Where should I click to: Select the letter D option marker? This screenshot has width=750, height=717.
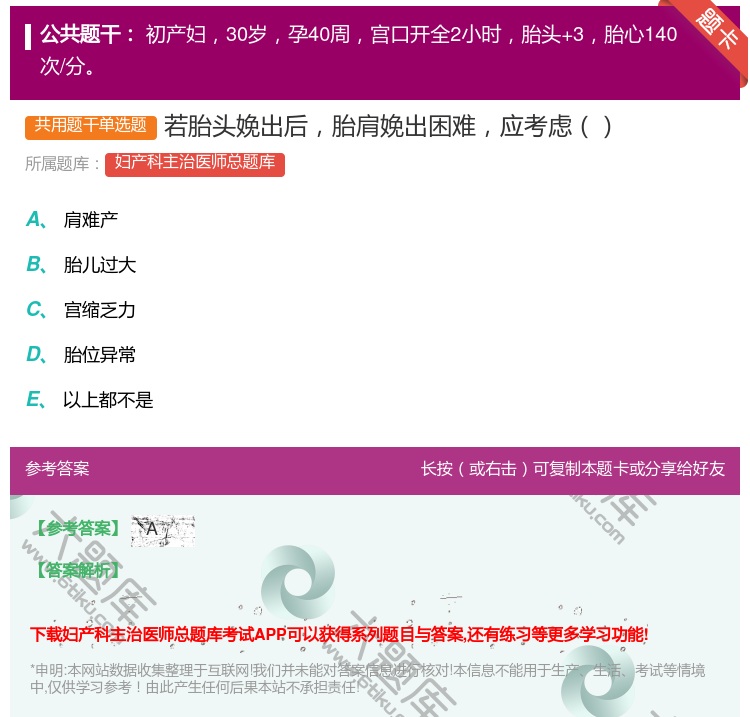tap(34, 355)
